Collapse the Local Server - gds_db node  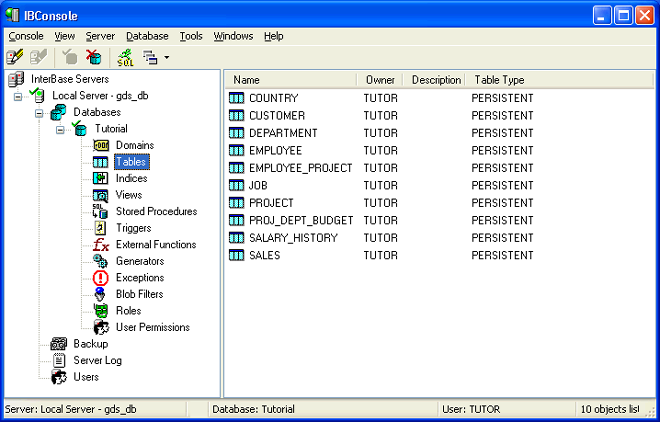click(18, 97)
